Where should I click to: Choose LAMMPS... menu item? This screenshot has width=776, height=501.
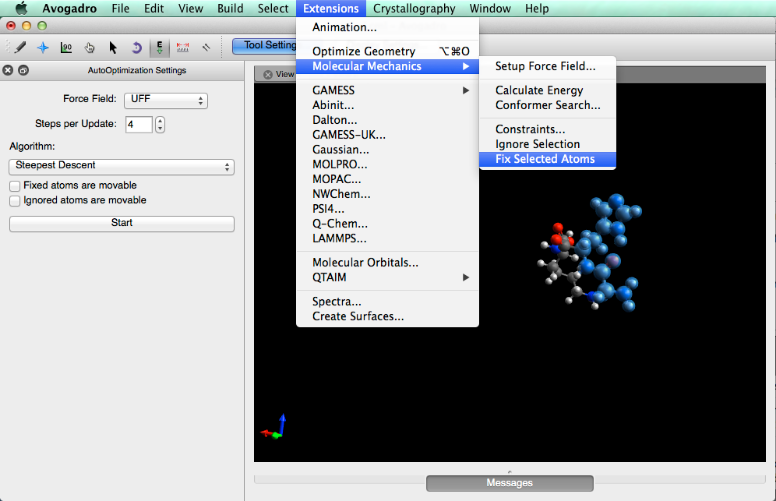(x=388, y=239)
